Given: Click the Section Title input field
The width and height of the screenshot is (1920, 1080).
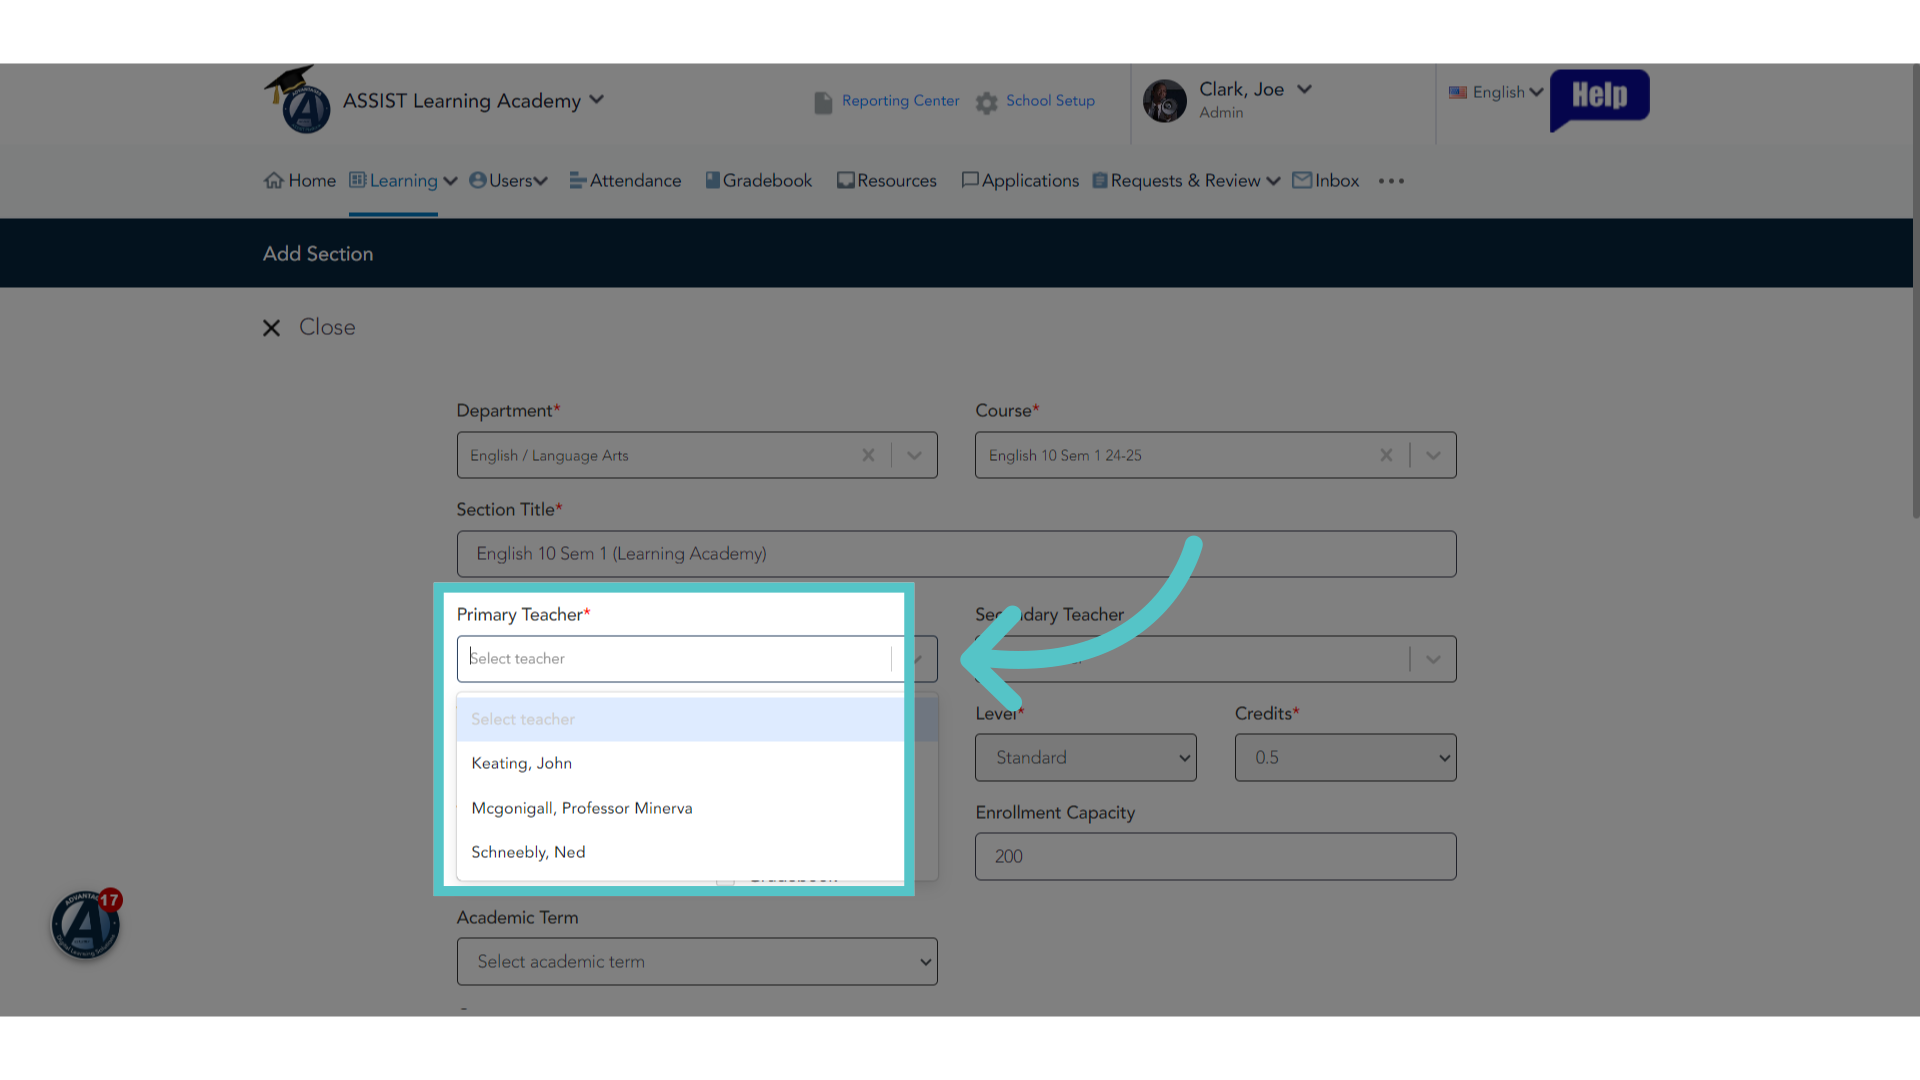Looking at the screenshot, I should point(956,554).
